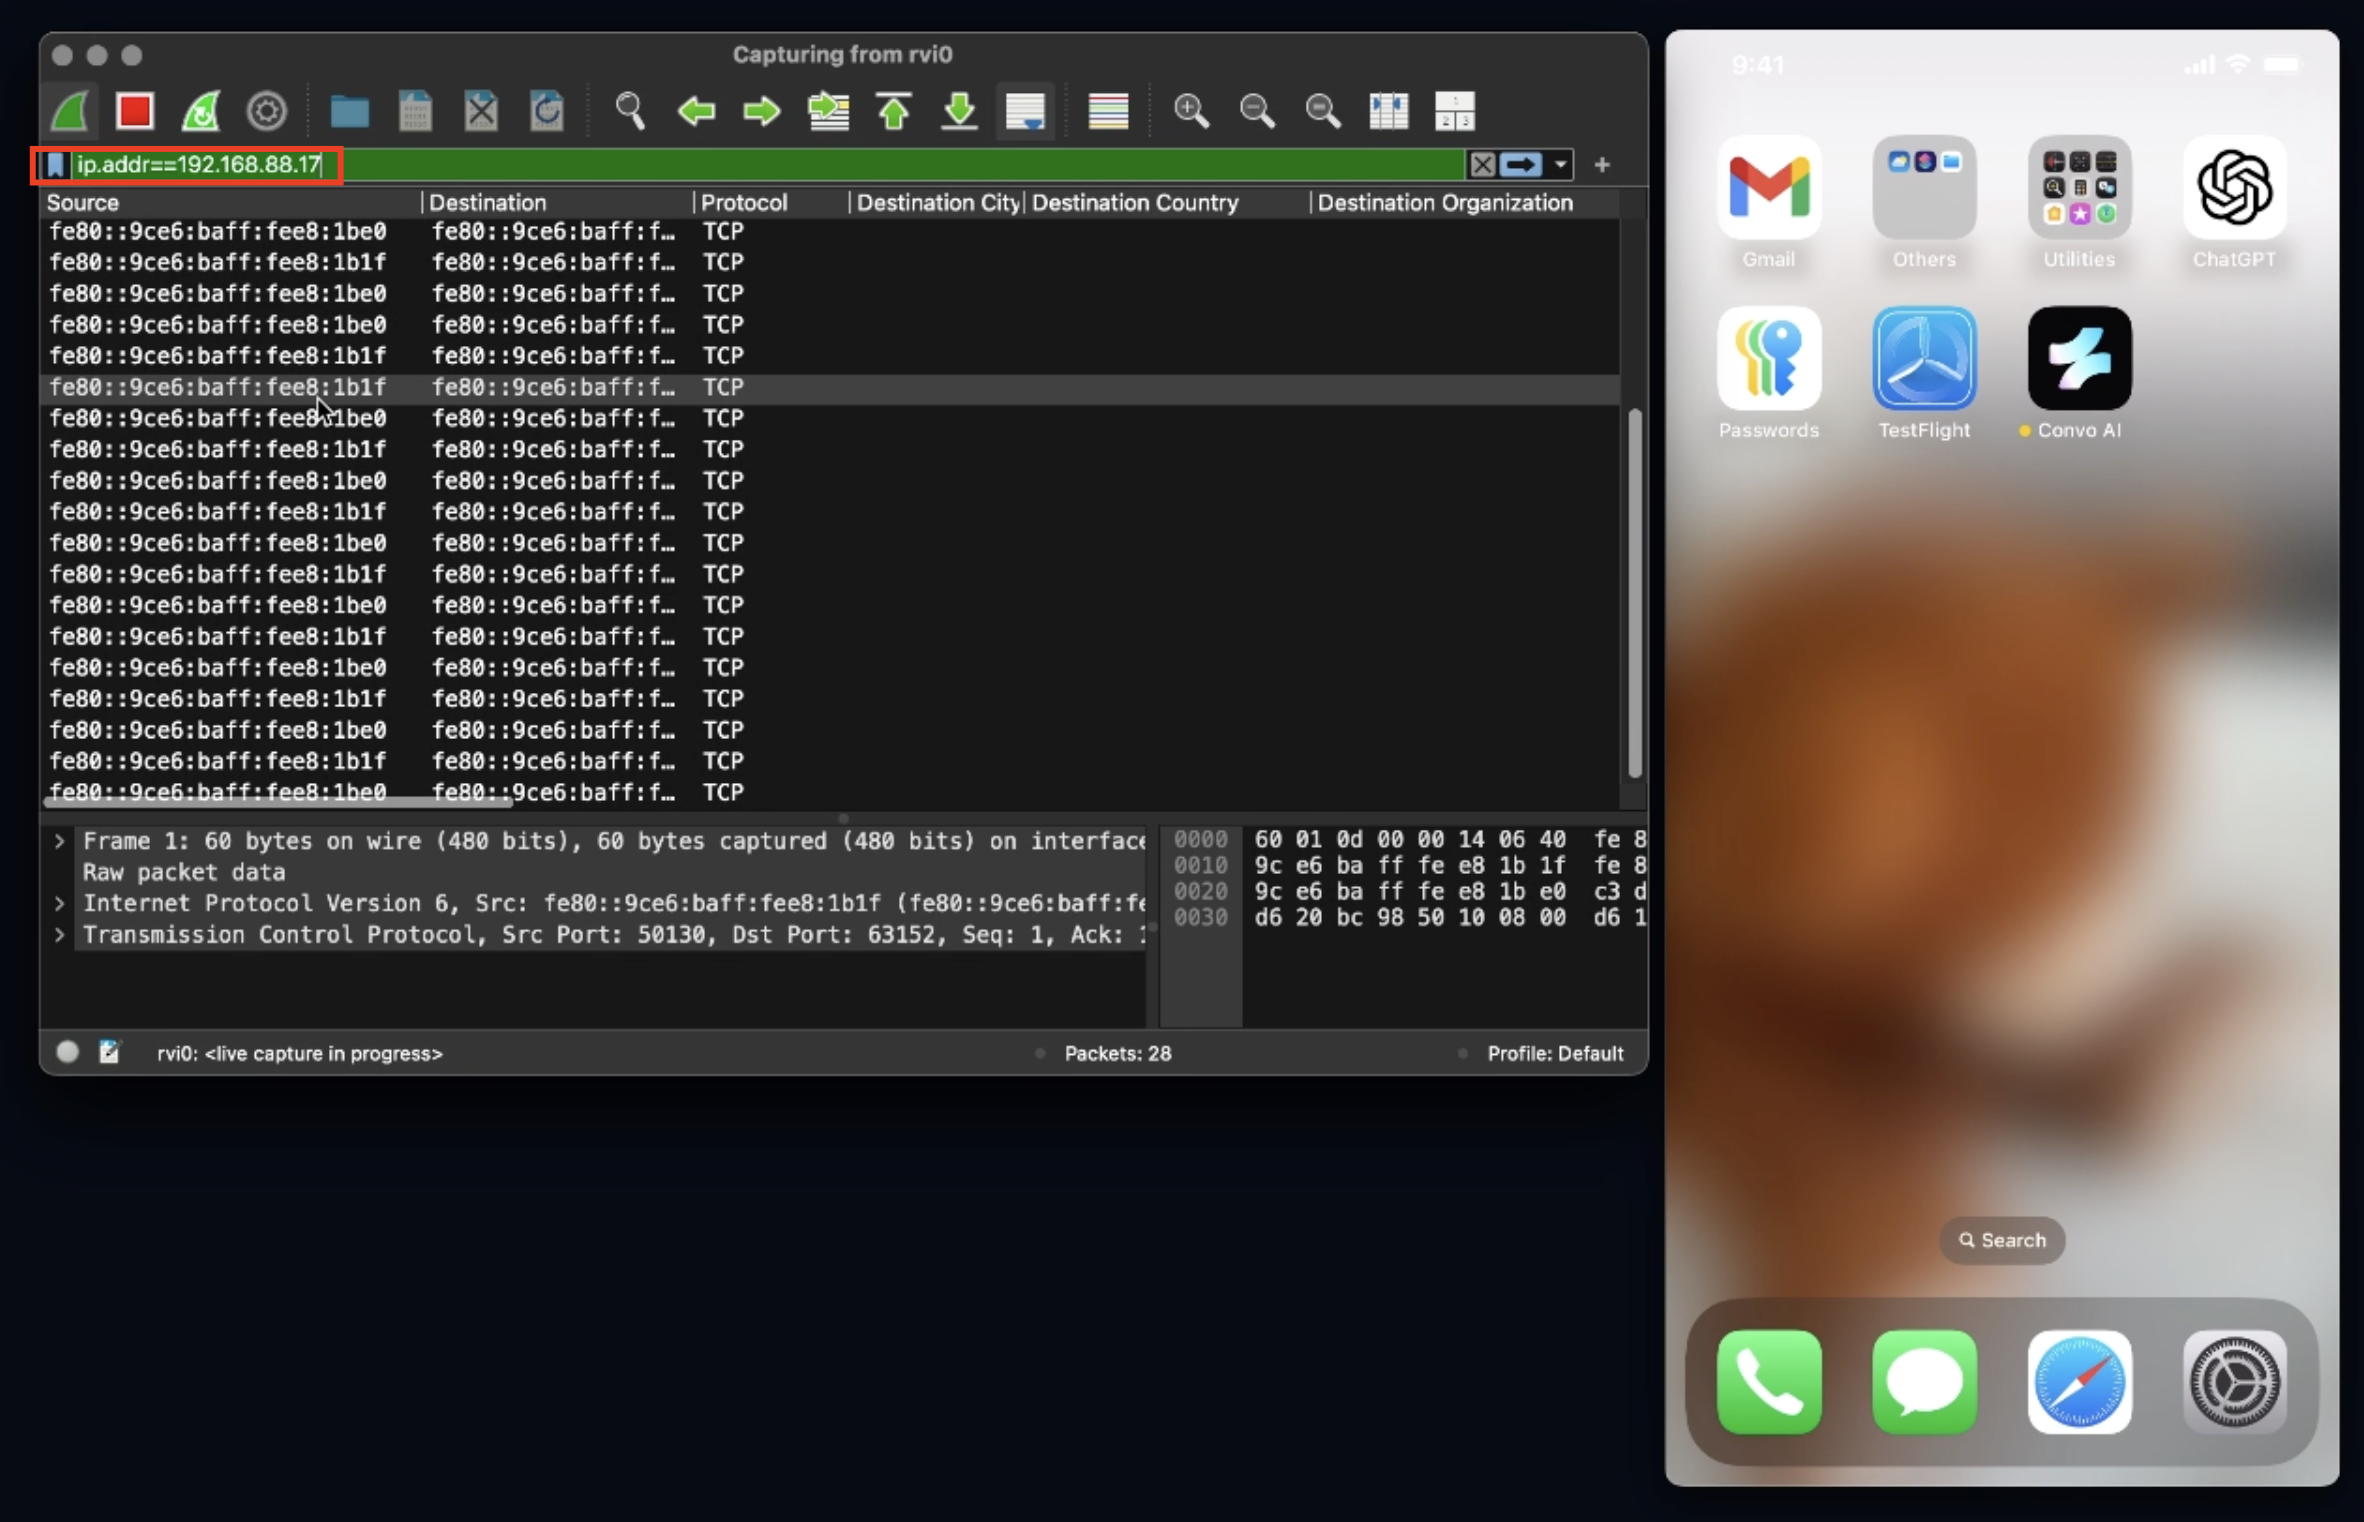The image size is (2364, 1522).
Task: Toggle auto-scroll during live capture
Action: click(1025, 111)
